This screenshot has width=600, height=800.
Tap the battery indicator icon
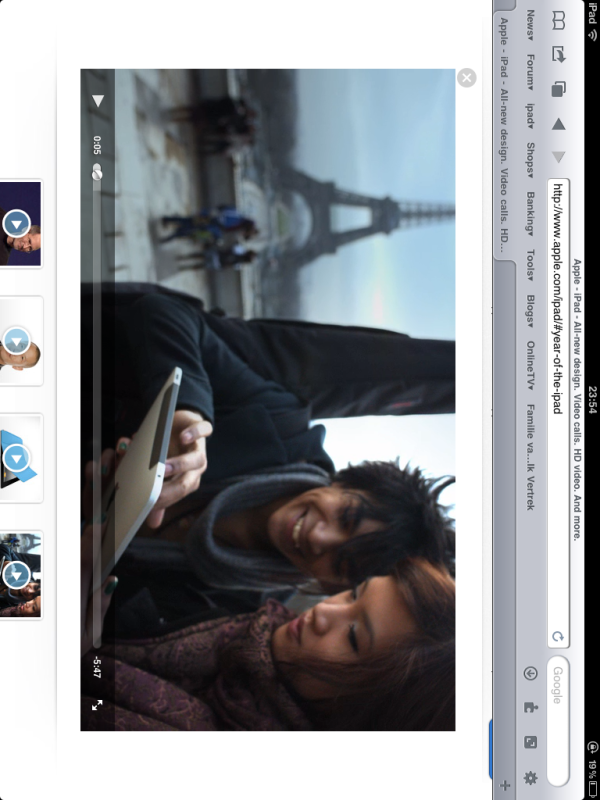click(592, 791)
